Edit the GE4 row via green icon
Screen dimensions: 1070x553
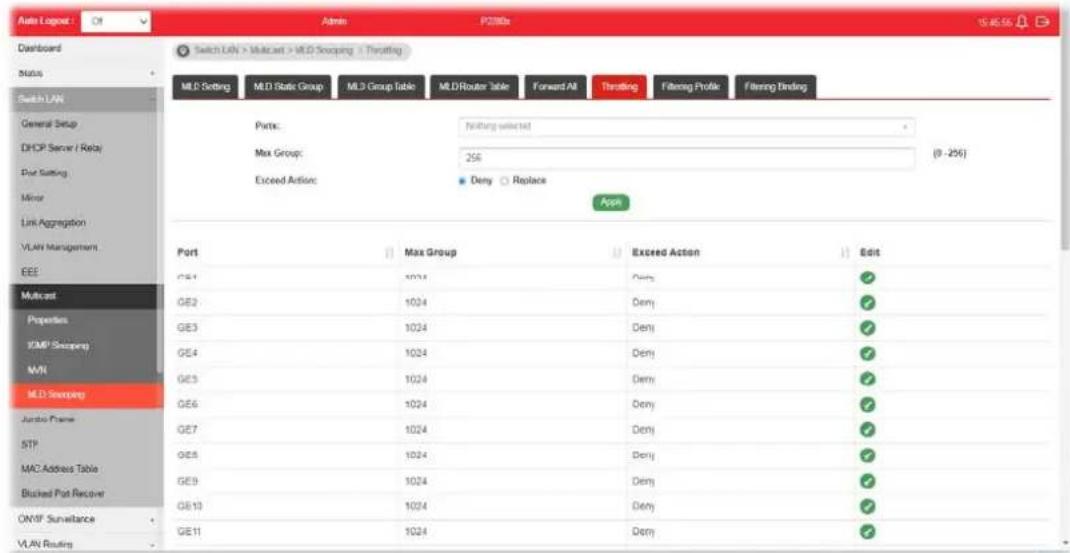867,353
